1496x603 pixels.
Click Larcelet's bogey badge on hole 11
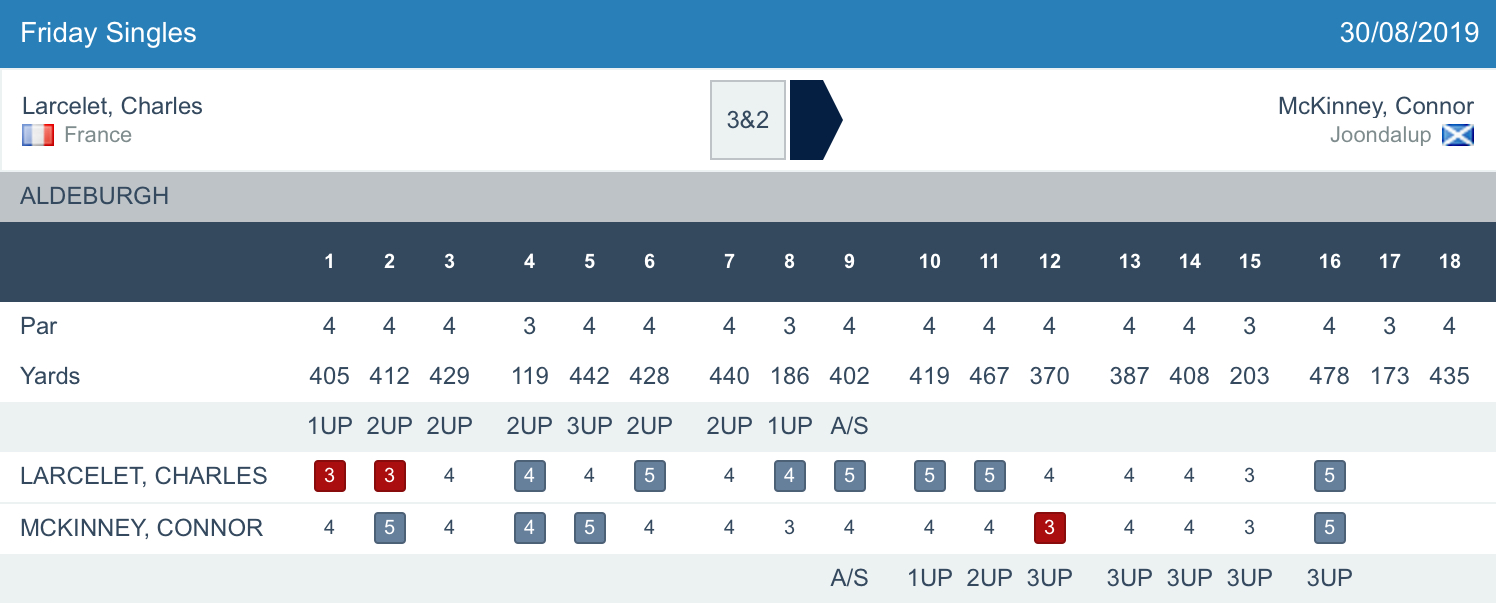(989, 476)
